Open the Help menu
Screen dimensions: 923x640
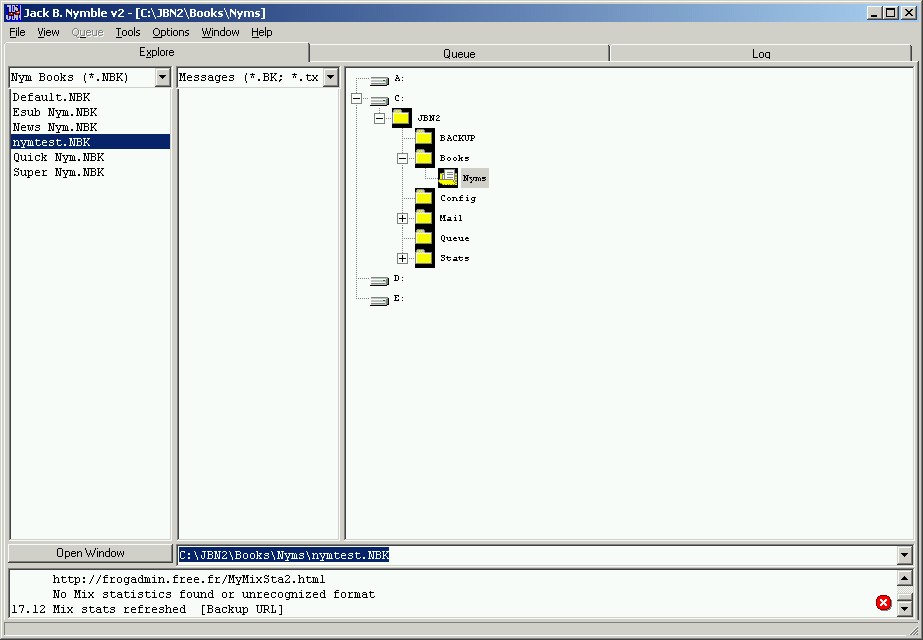coord(261,32)
